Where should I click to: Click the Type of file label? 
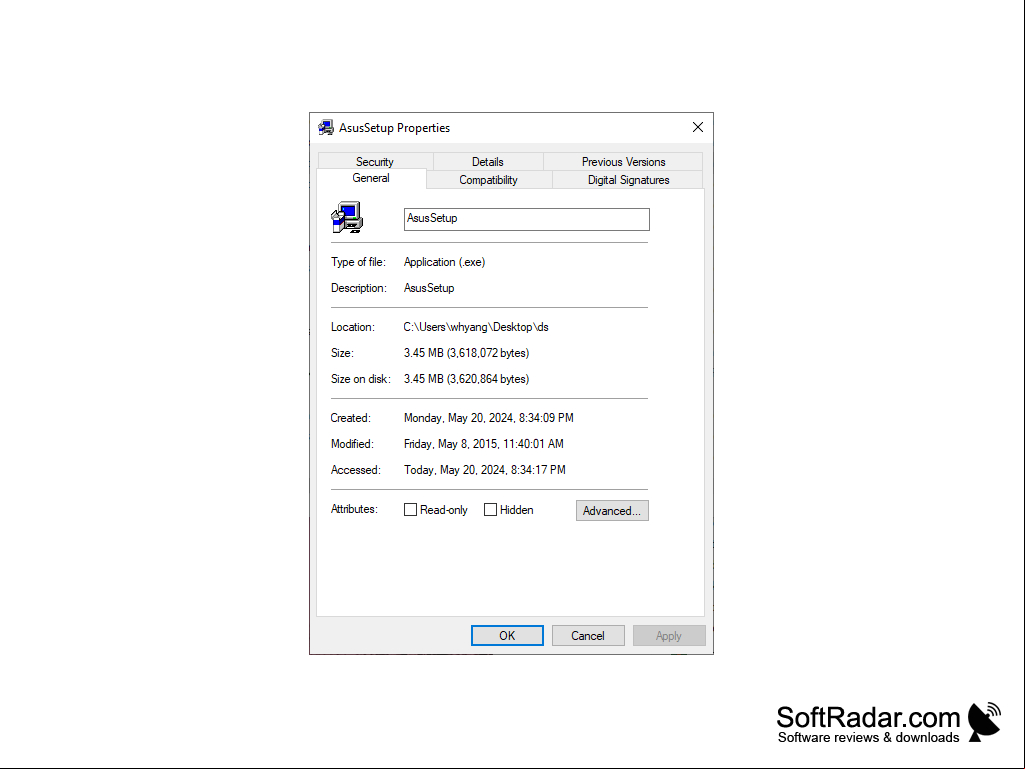pos(358,262)
